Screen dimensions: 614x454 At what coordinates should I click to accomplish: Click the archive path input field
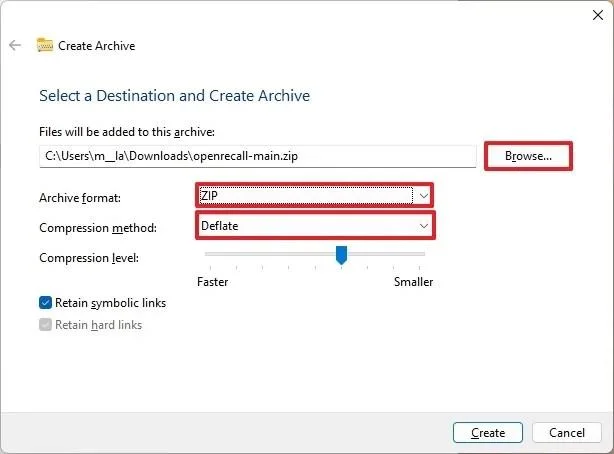click(258, 156)
